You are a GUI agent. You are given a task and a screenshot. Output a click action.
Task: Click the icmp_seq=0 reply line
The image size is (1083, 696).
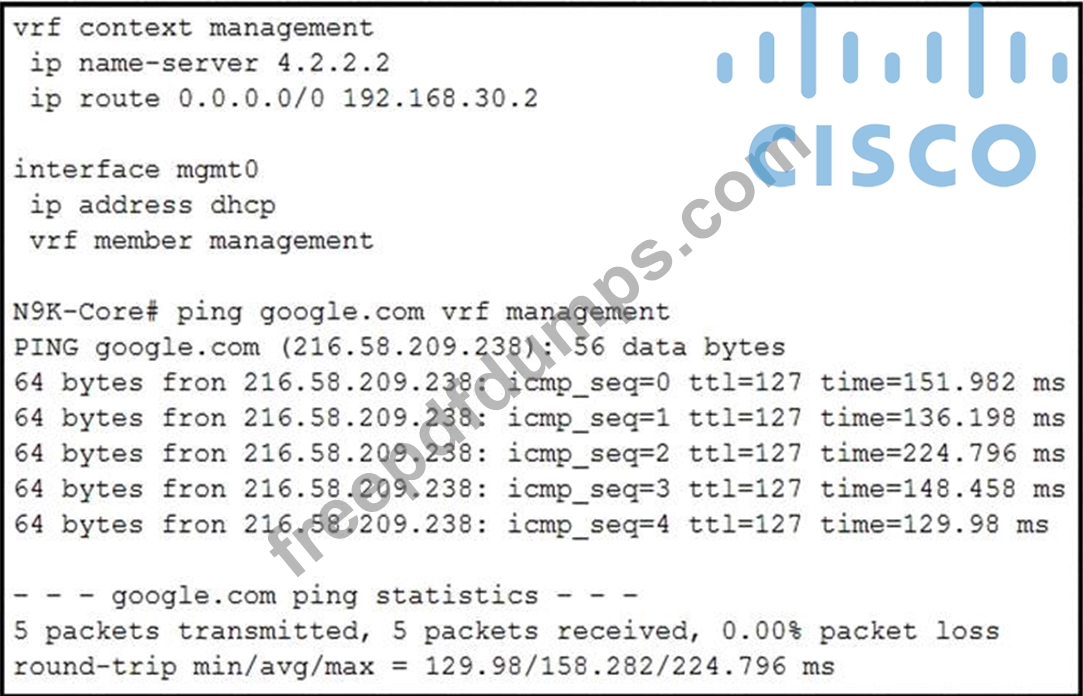[539, 383]
